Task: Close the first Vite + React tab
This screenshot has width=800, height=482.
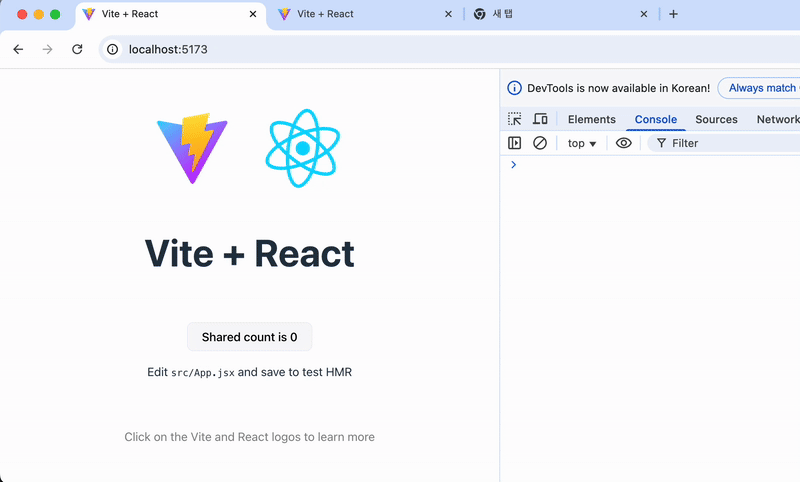Action: tap(253, 14)
